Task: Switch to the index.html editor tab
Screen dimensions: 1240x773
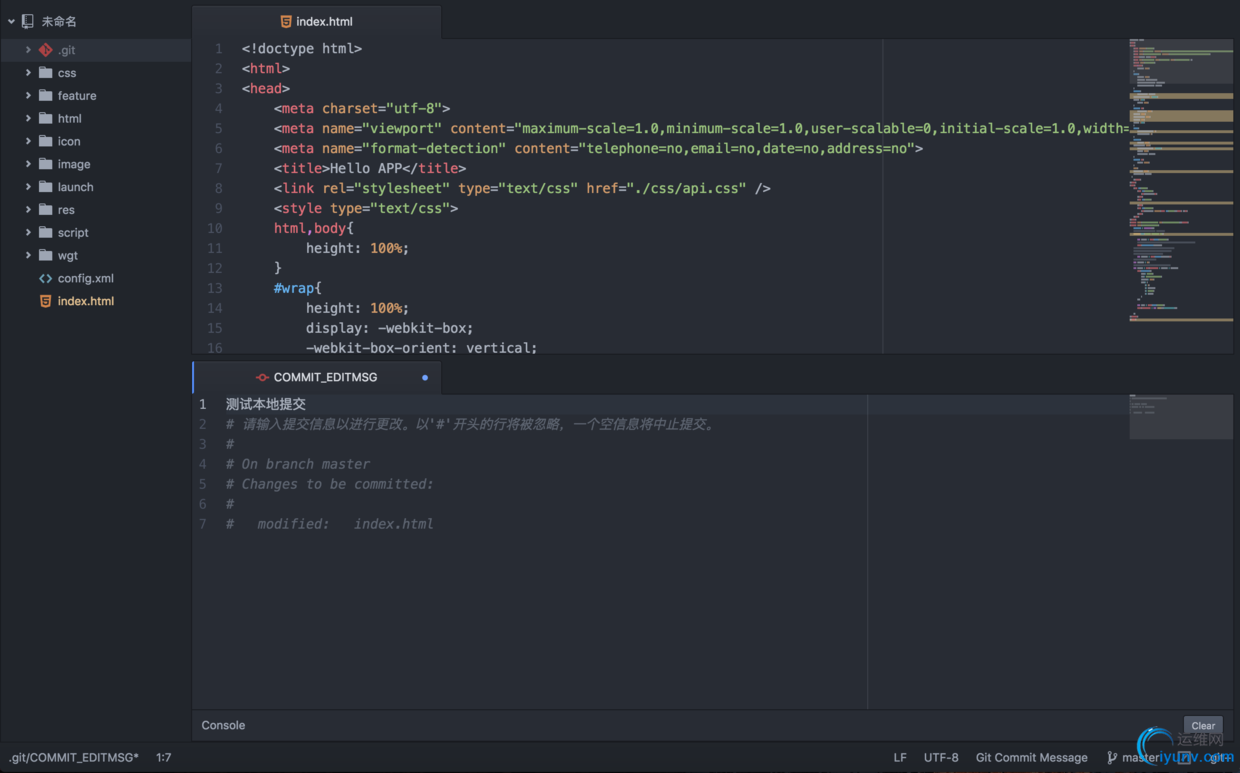Action: pos(324,22)
